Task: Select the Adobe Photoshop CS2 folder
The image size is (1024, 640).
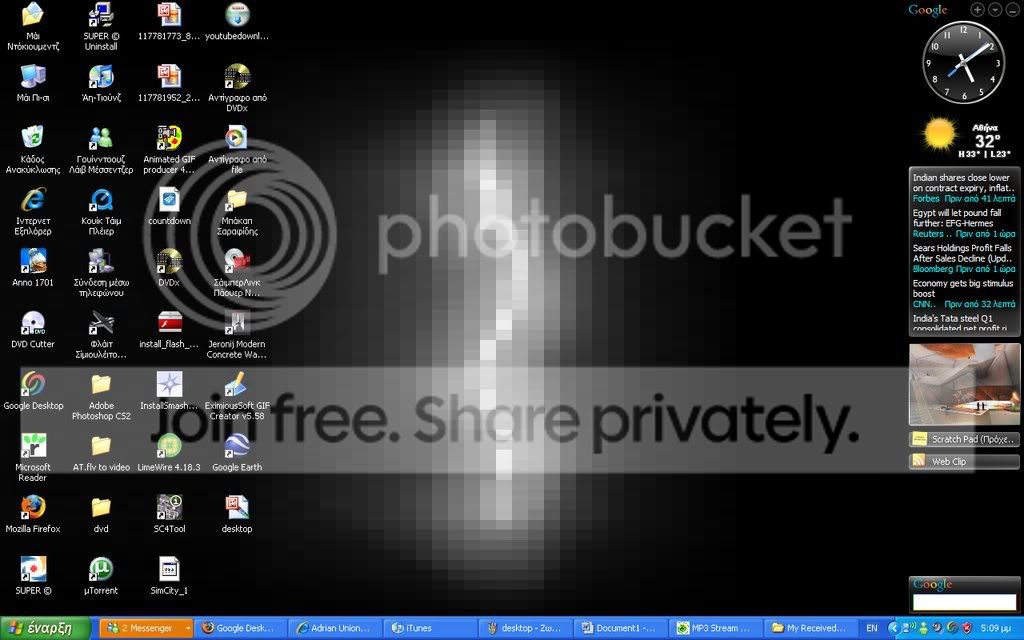Action: coord(101,385)
